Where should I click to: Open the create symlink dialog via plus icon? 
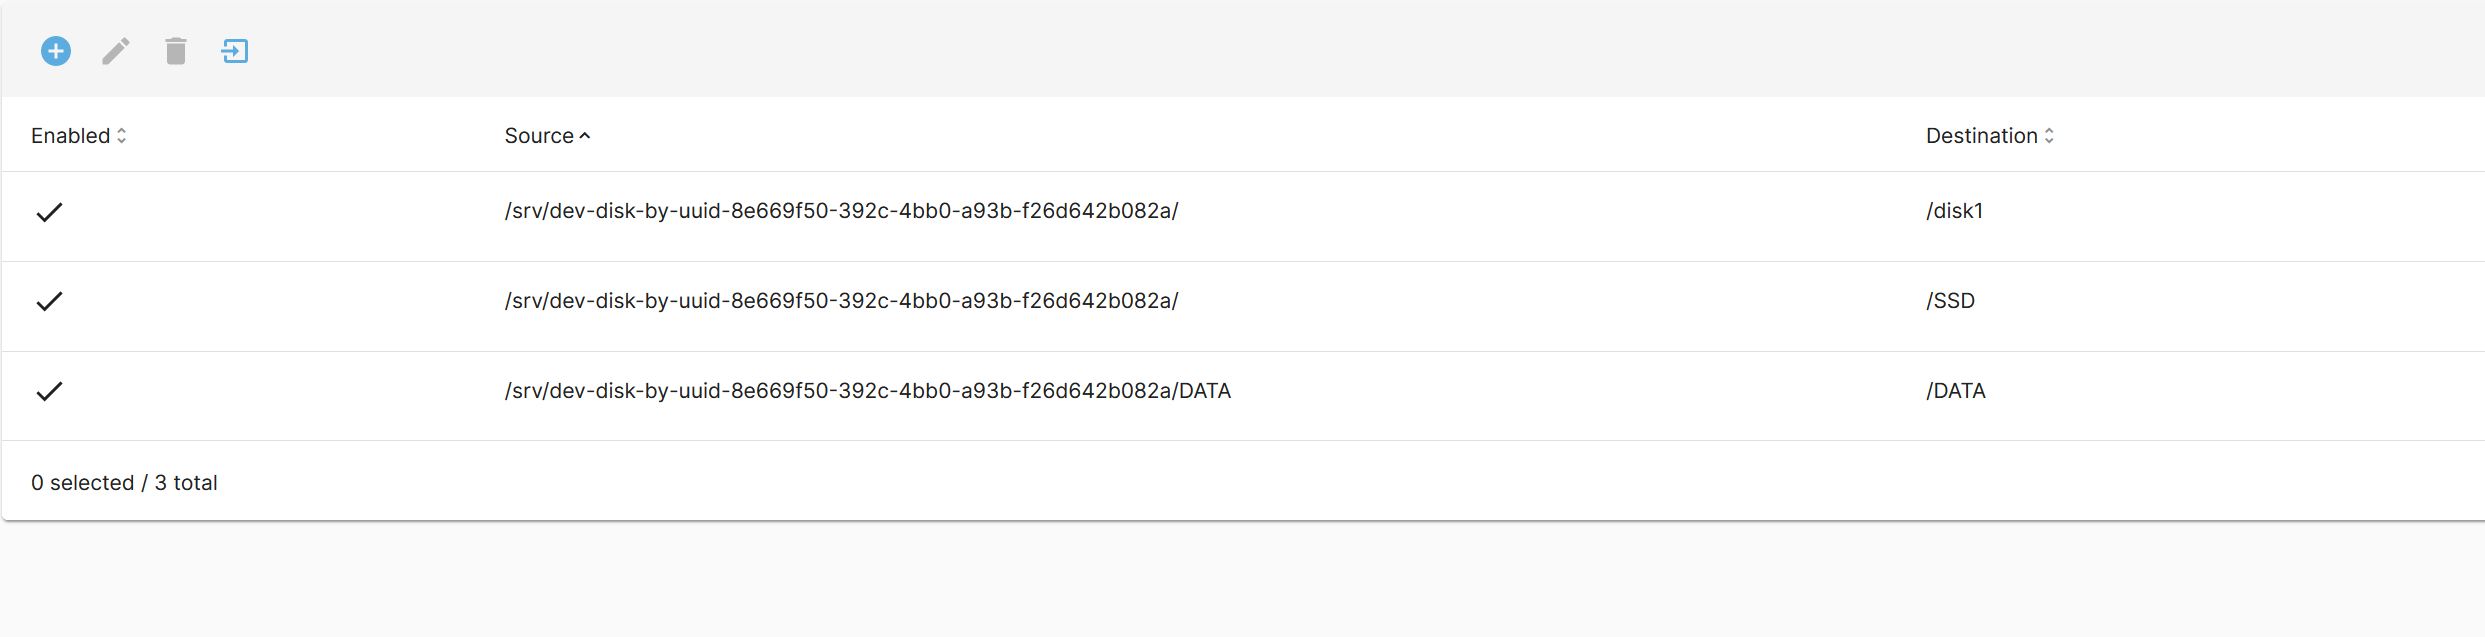point(55,51)
